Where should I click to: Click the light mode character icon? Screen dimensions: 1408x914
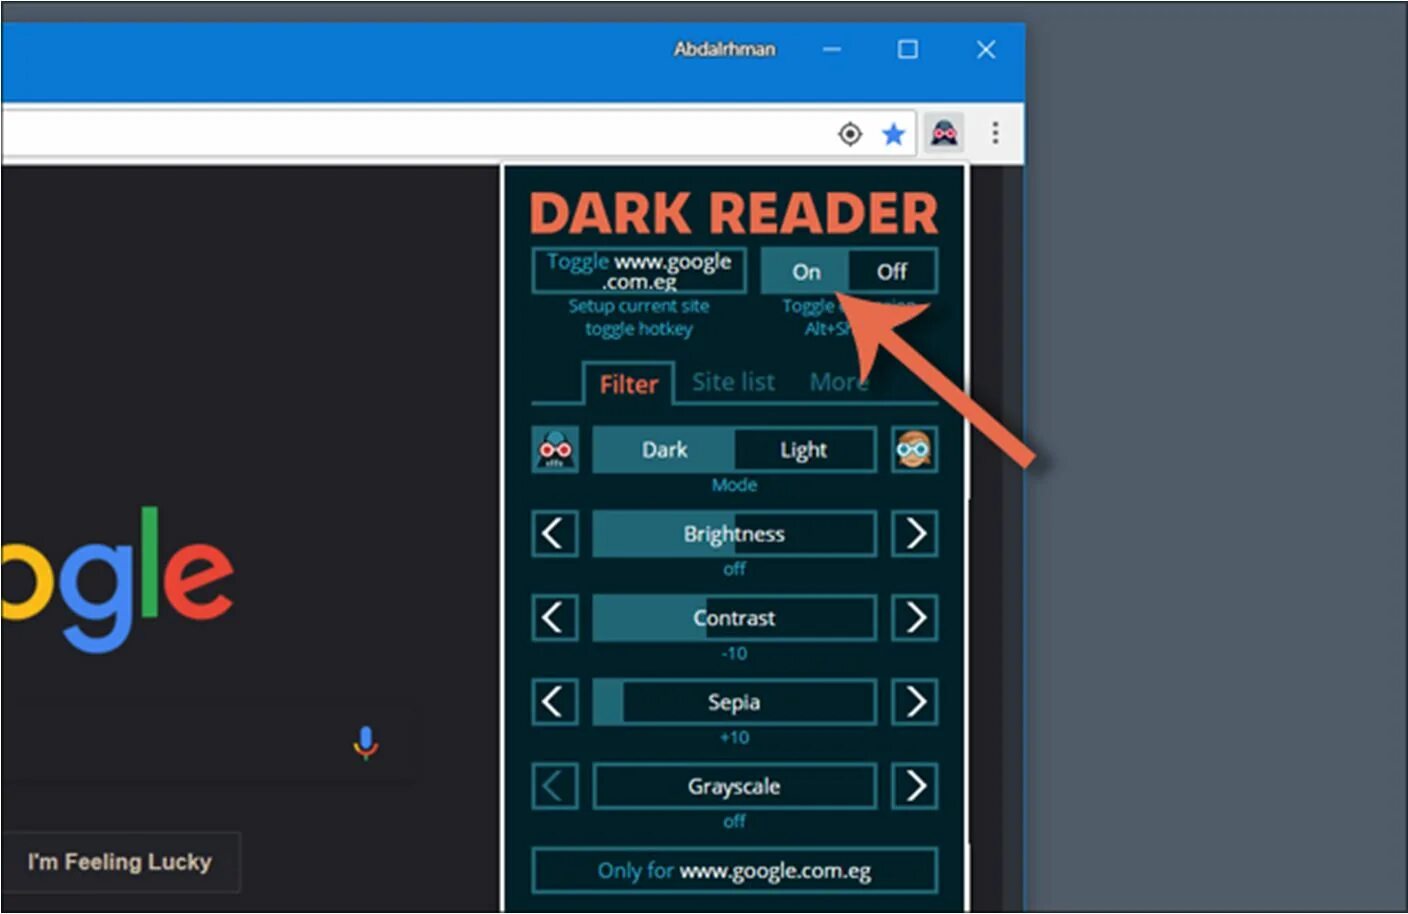pyautogui.click(x=914, y=450)
